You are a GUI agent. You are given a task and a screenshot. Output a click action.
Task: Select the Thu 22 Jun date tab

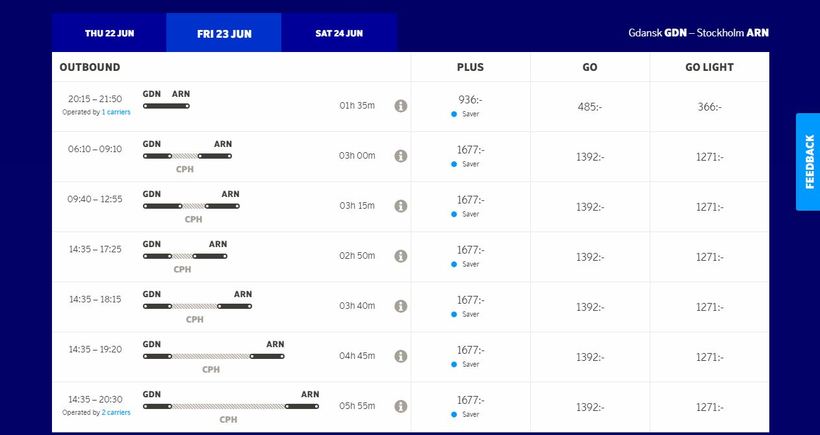(109, 33)
